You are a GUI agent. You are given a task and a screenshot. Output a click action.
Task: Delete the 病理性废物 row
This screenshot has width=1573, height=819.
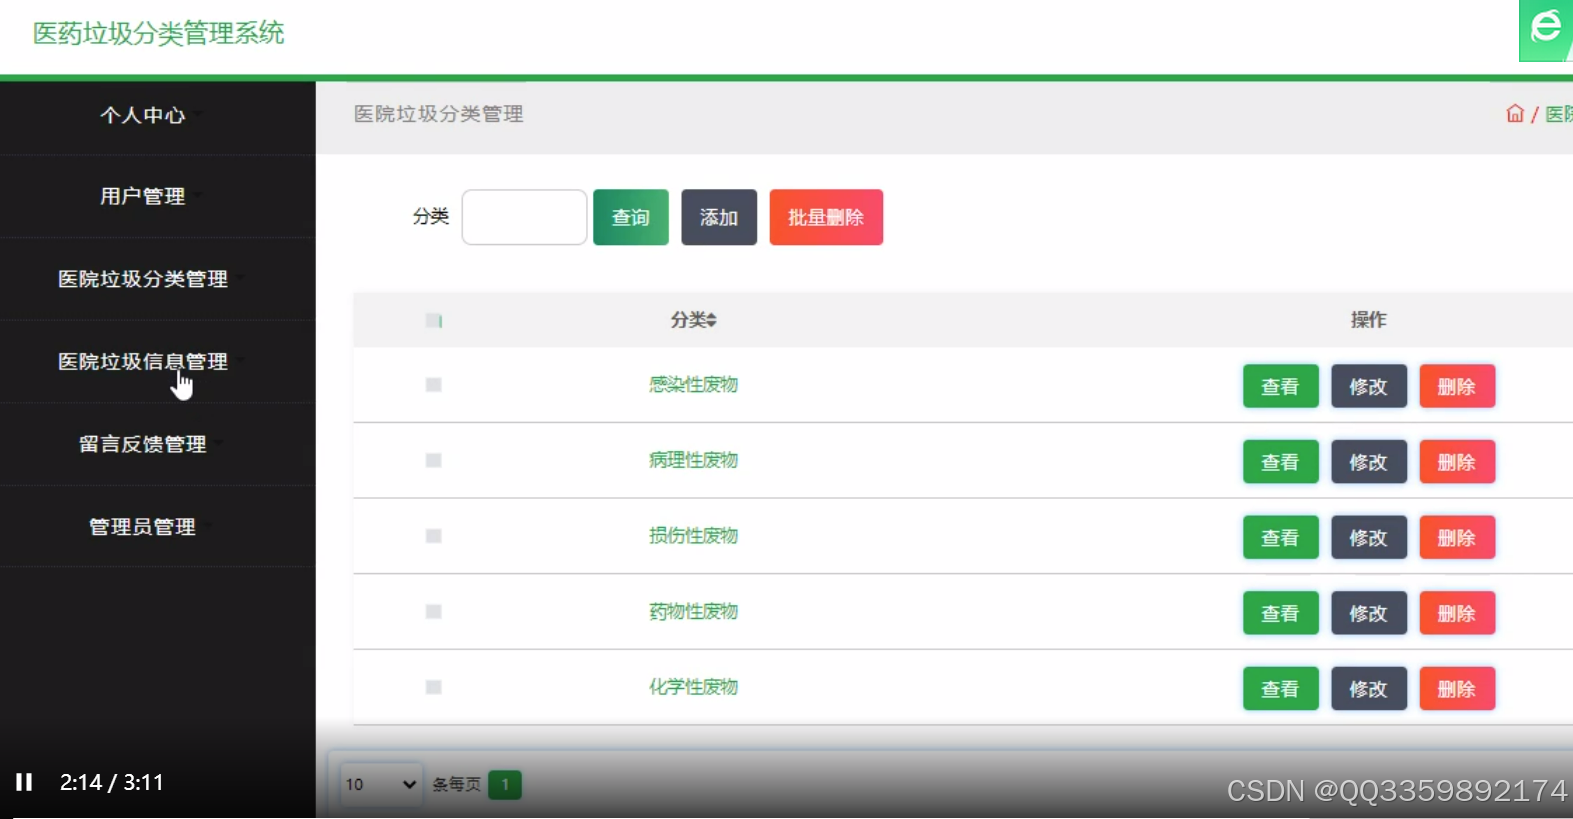click(1457, 462)
